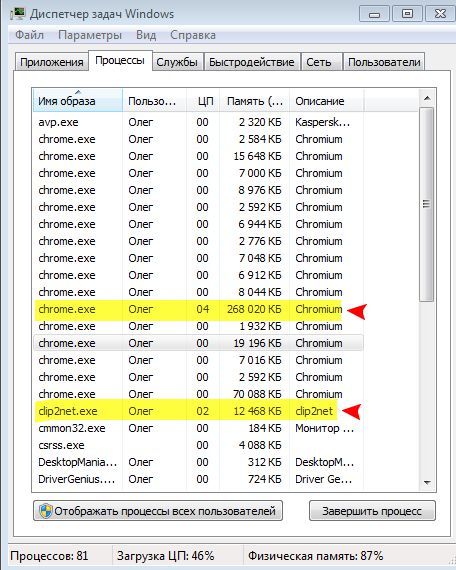Click Завершить процесс button

coord(372,511)
